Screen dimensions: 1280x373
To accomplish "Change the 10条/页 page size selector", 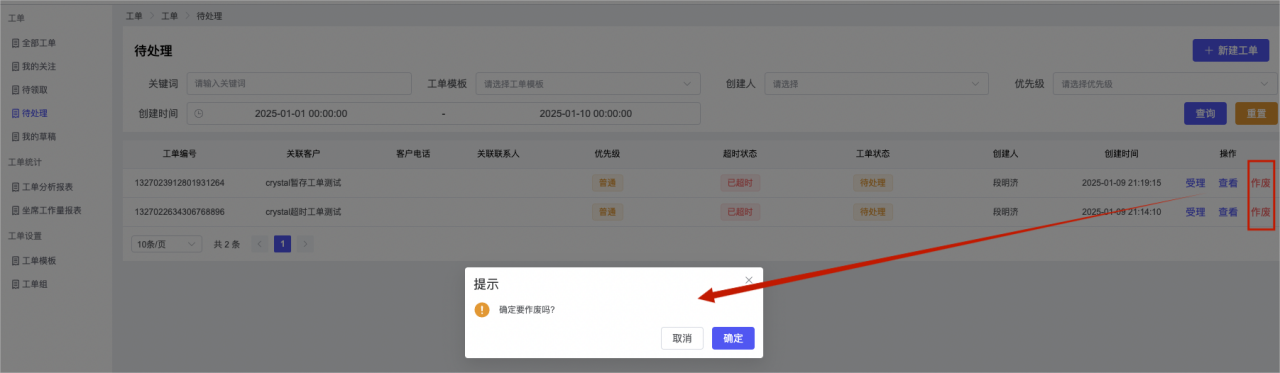I will [166, 243].
